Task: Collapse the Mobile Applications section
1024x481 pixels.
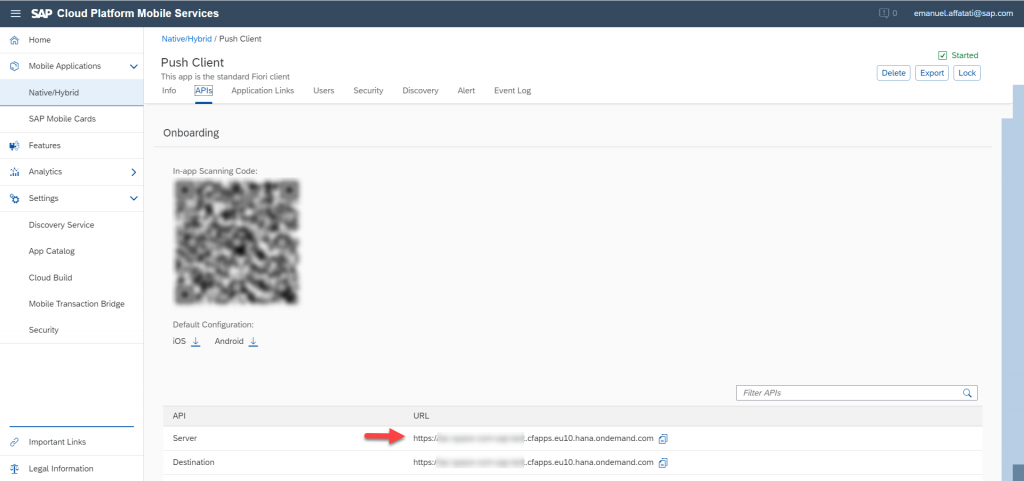Action: 134,67
